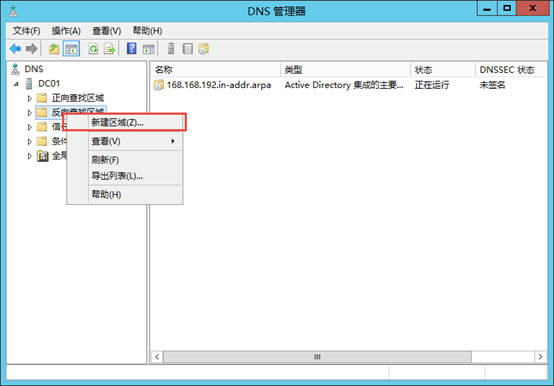The image size is (554, 386).
Task: Open the 操作(A) menu
Action: pos(66,31)
